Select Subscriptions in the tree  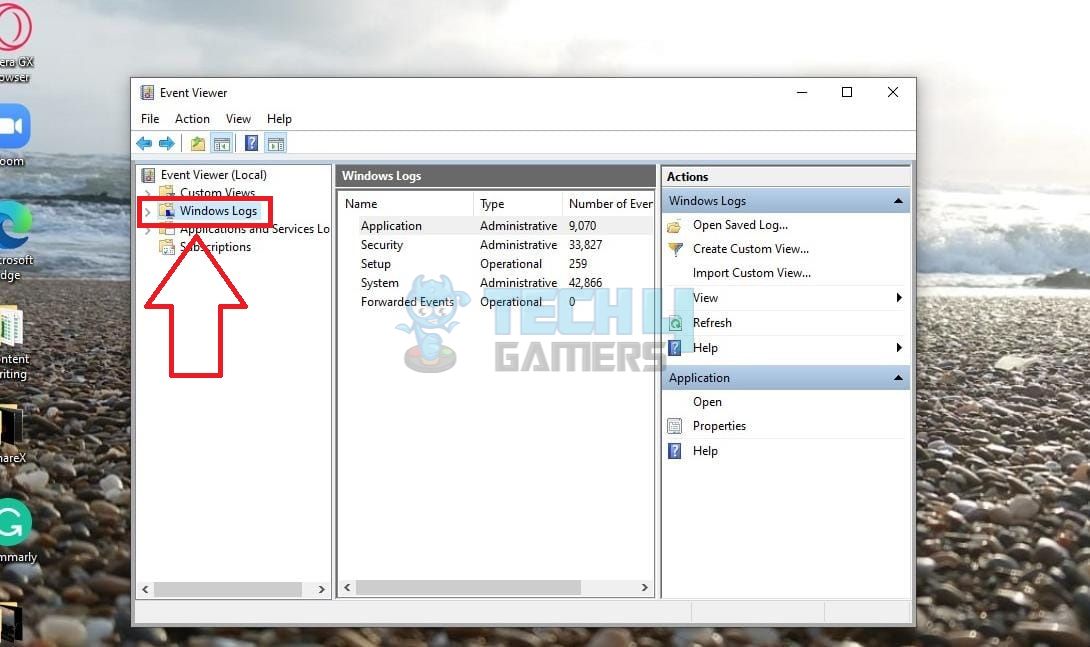pos(215,247)
